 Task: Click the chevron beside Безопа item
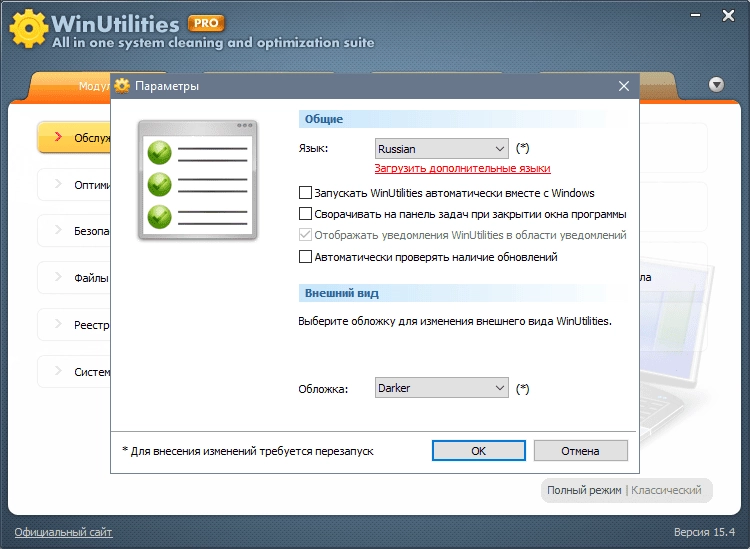point(58,231)
